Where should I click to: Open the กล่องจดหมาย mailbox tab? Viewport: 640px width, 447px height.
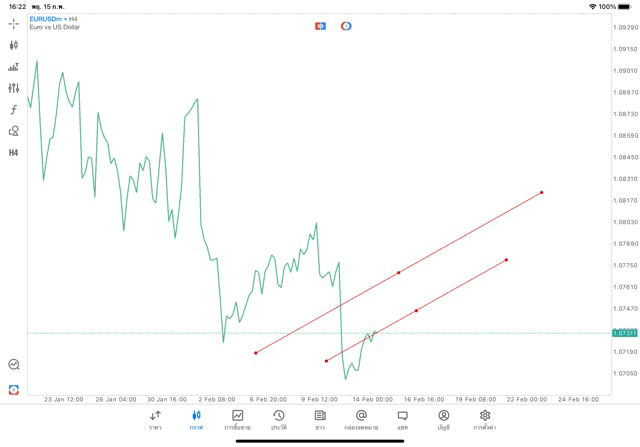(361, 419)
